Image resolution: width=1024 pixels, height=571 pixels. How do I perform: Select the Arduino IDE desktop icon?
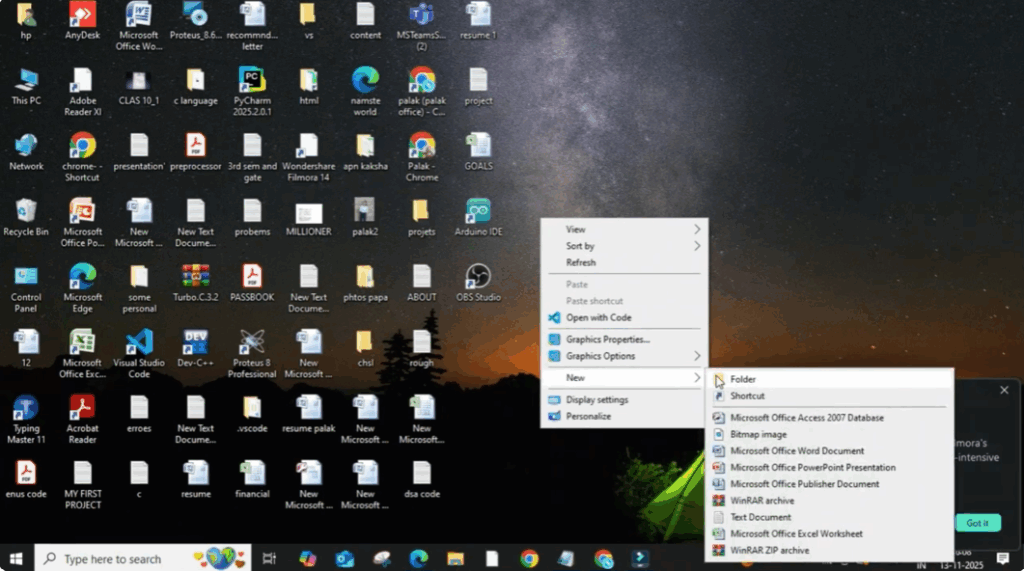pos(478,216)
